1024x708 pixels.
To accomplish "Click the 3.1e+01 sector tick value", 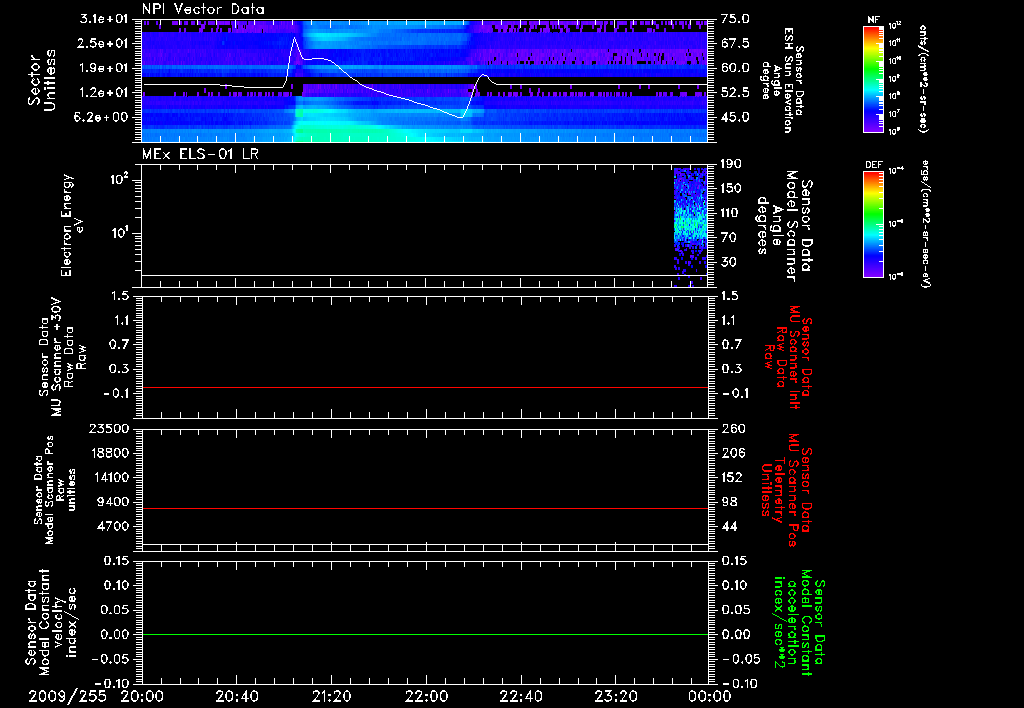I will 104,19.
